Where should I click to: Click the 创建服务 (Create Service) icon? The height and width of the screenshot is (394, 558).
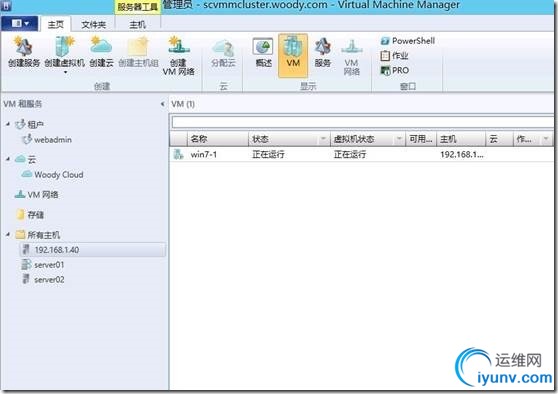coord(23,52)
